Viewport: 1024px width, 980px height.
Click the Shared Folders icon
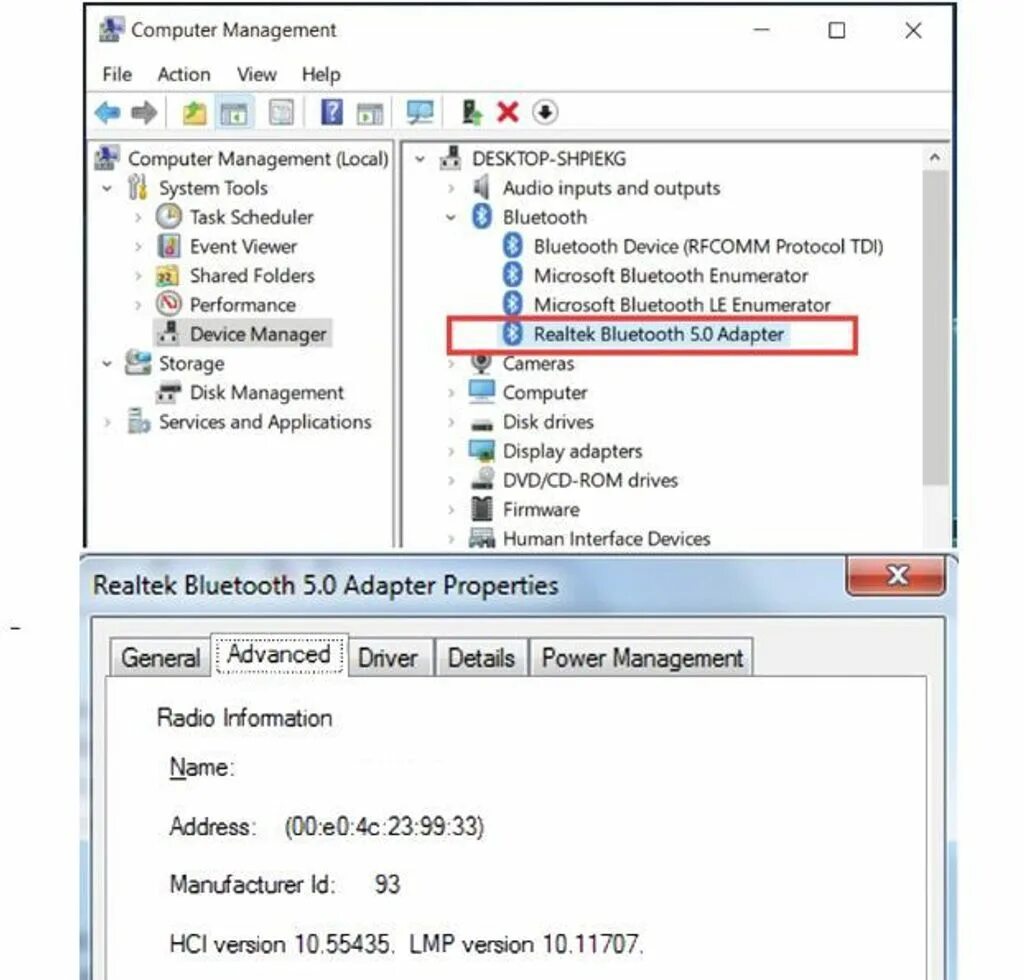pyautogui.click(x=168, y=276)
